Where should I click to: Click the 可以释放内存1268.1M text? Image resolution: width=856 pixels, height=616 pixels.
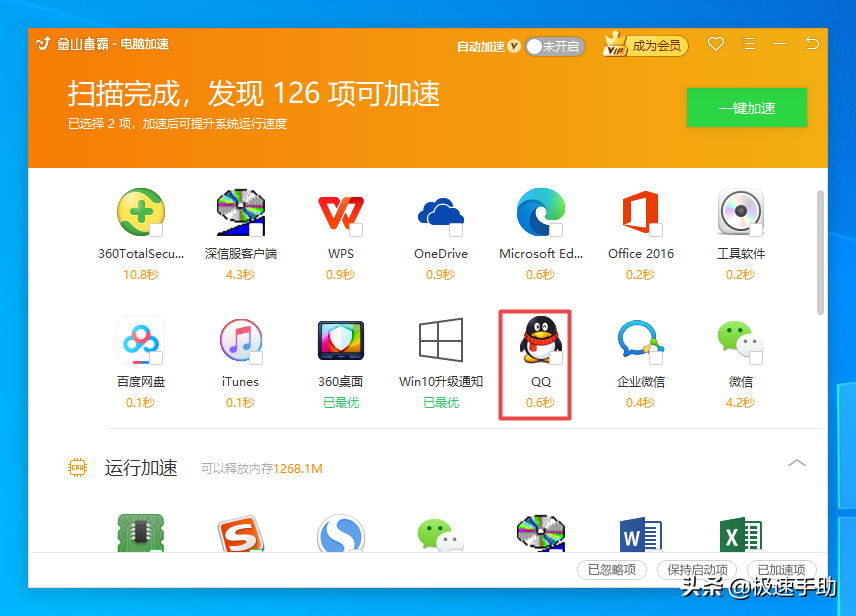pos(261,469)
